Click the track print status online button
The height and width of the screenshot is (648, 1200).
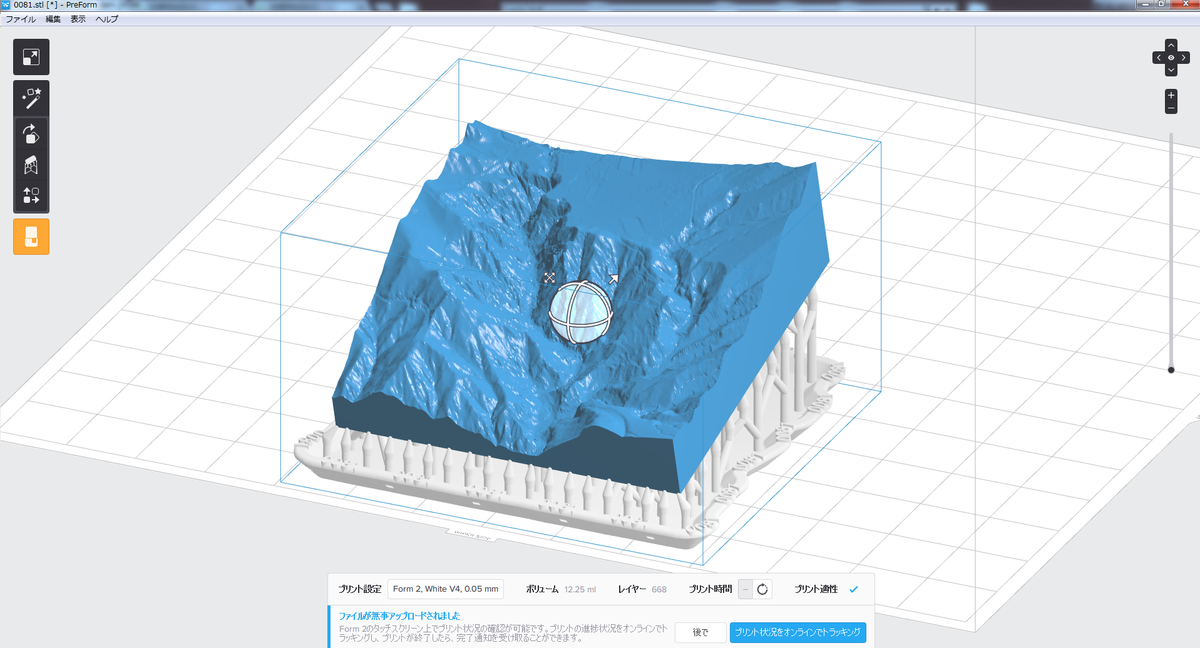[x=797, y=632]
